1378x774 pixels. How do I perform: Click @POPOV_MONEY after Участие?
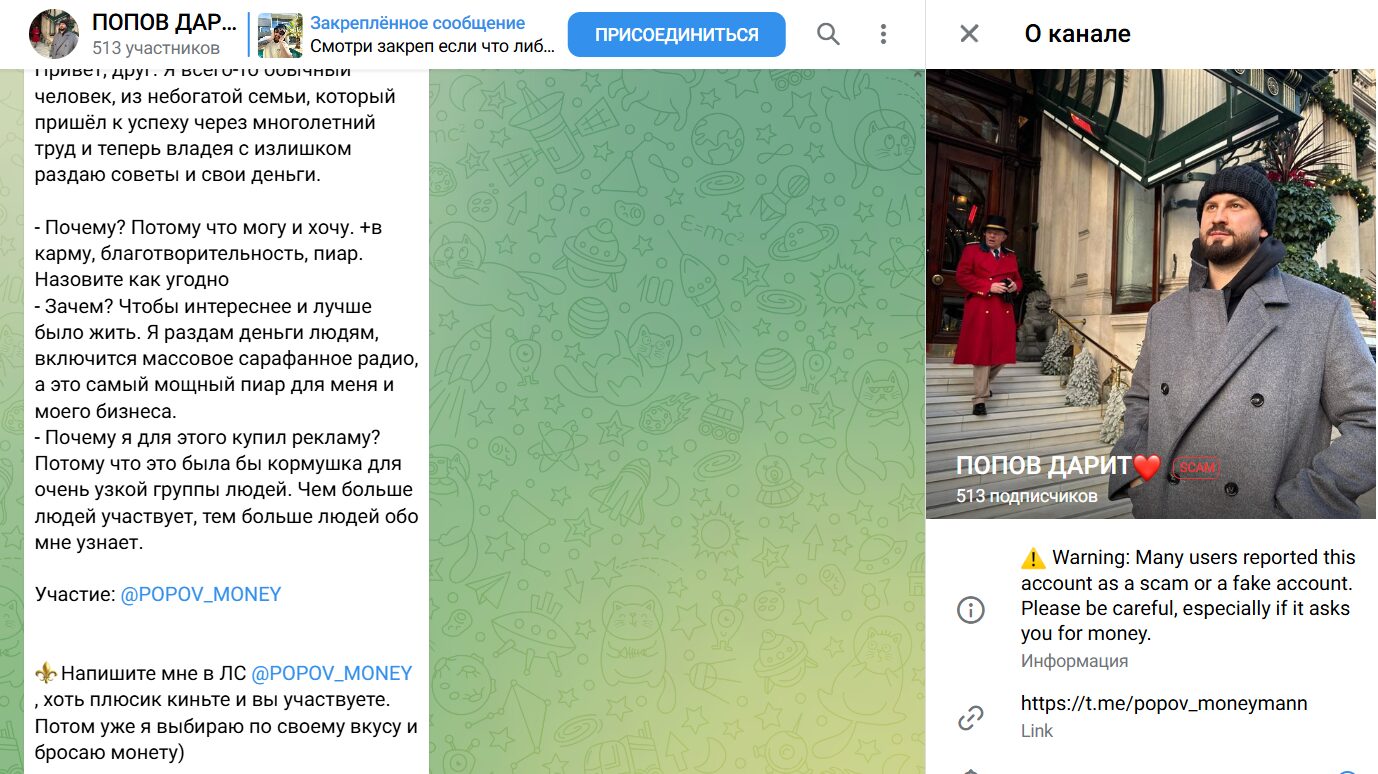[201, 594]
